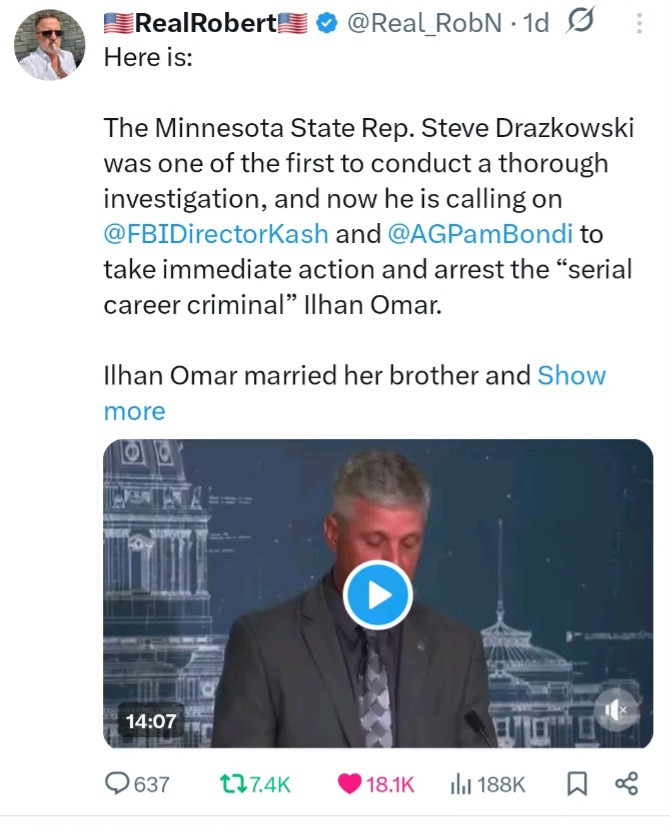Play the video with the center button
The image size is (670, 831).
point(377,594)
